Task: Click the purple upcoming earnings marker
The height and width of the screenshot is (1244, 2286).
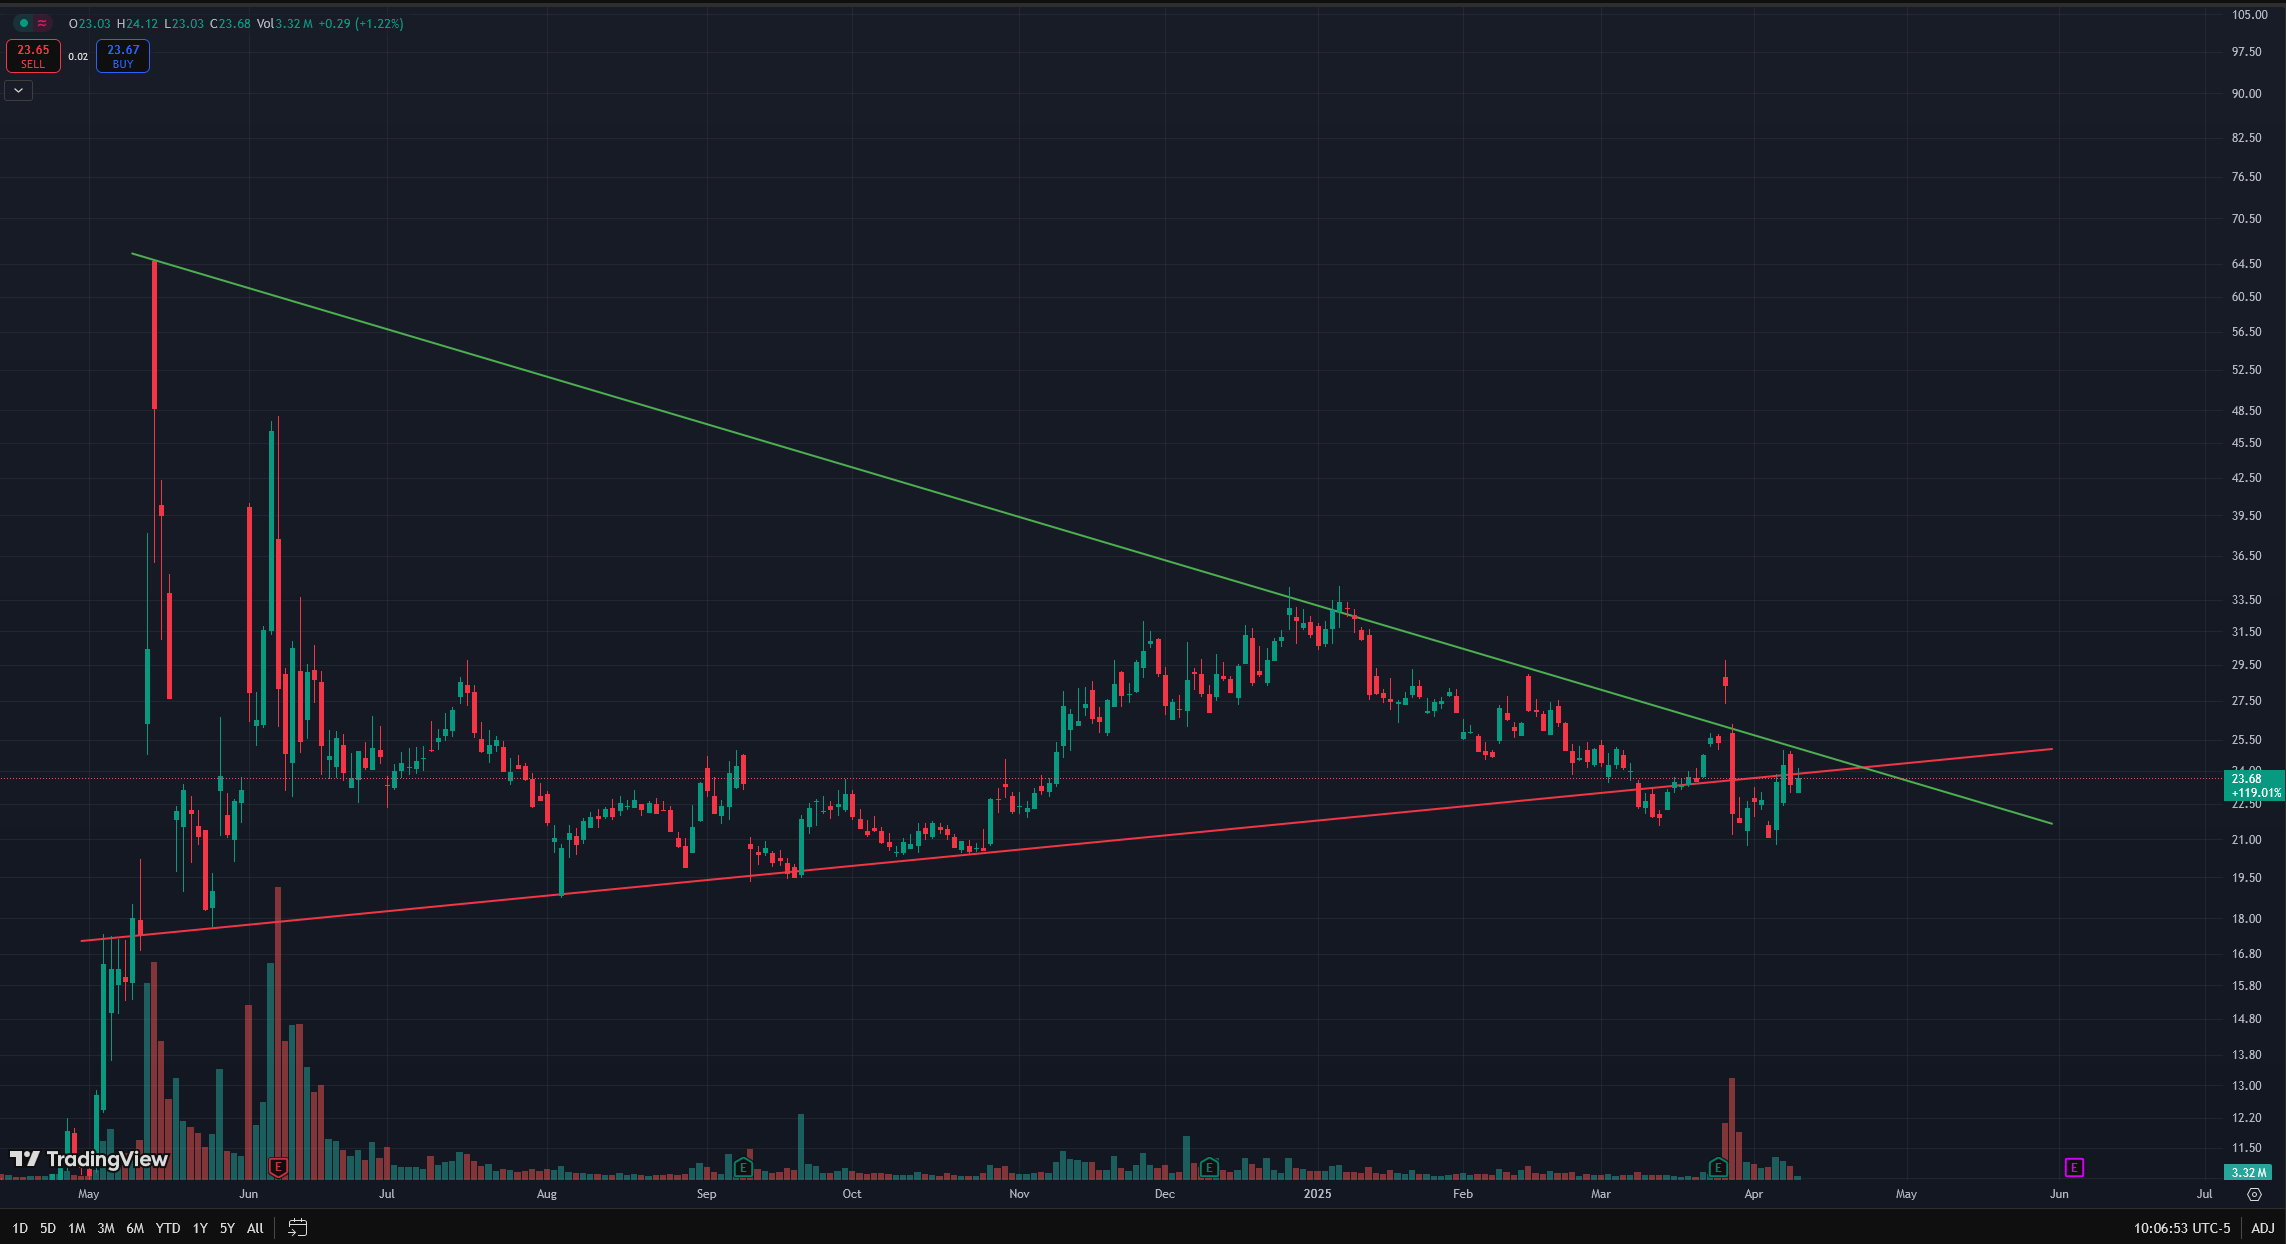Action: [2074, 1167]
